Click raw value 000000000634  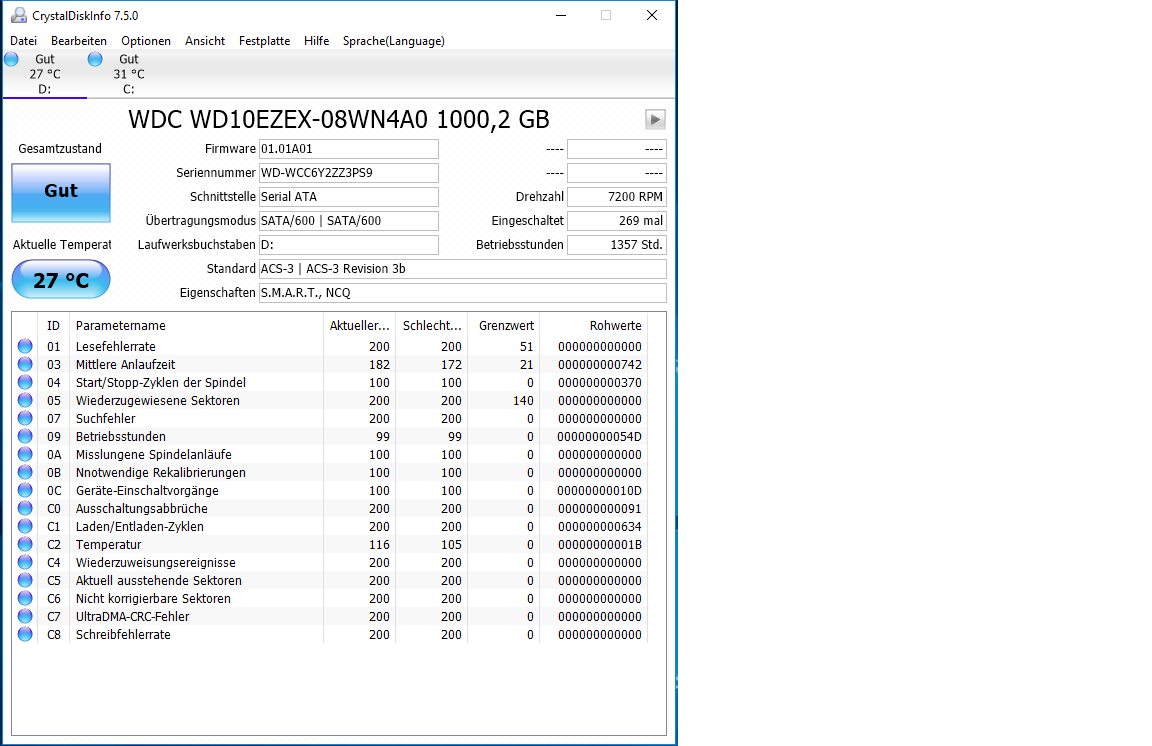(x=600, y=526)
